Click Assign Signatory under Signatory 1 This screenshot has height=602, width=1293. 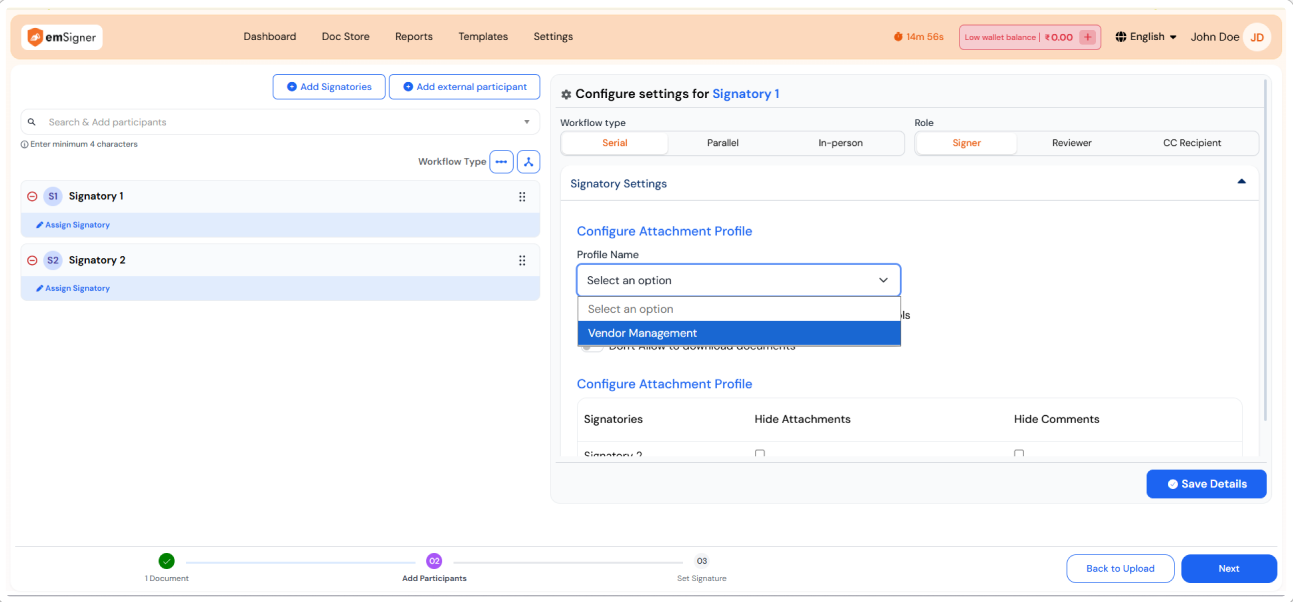pyautogui.click(x=73, y=225)
